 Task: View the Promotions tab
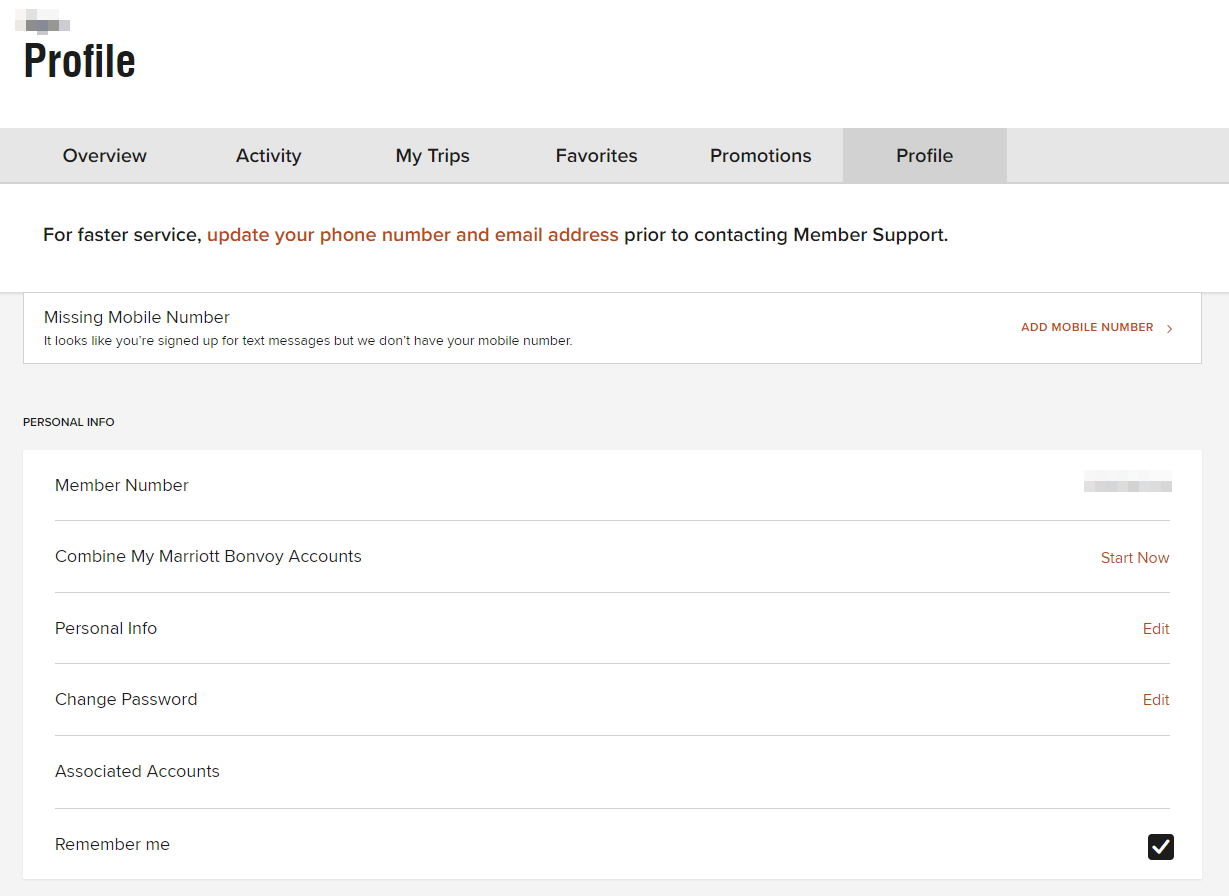click(761, 156)
